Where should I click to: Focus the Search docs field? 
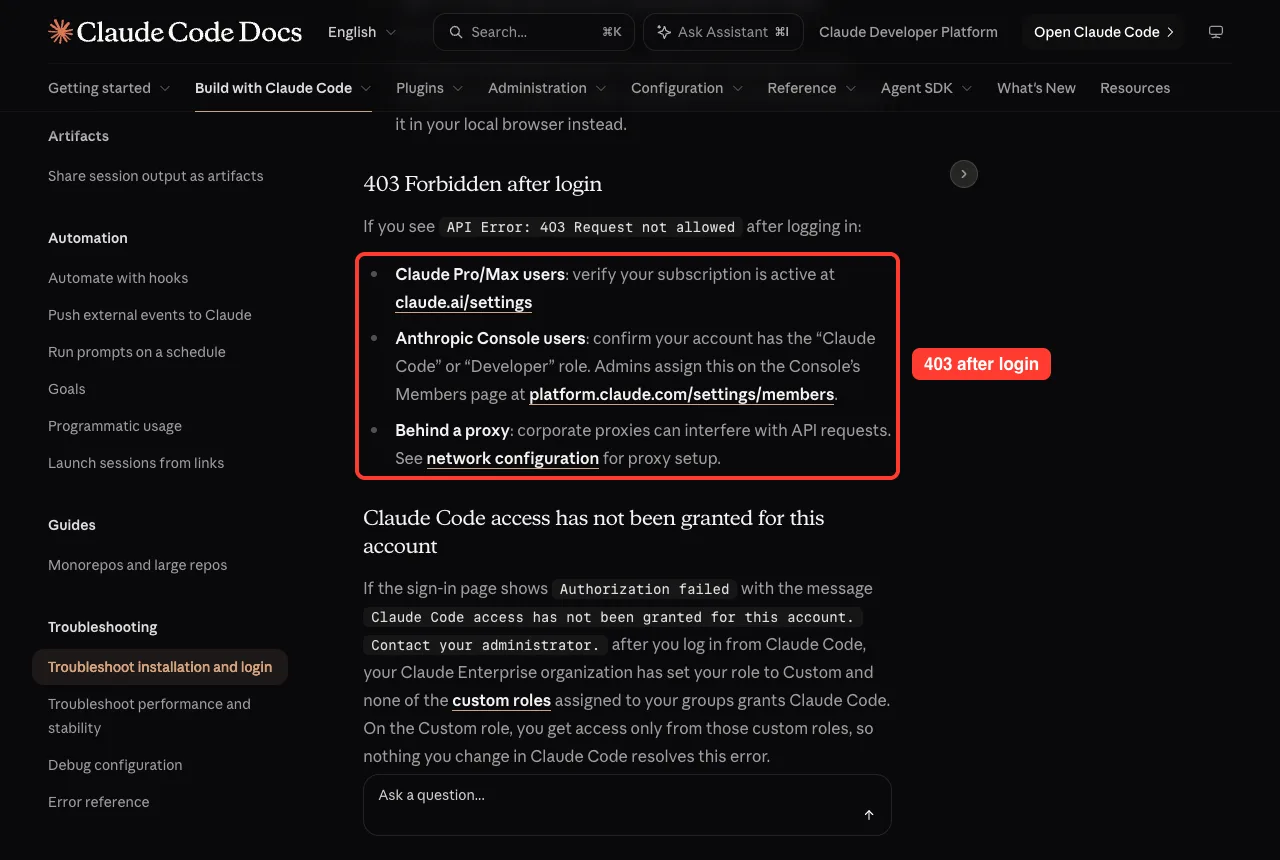[x=535, y=32]
